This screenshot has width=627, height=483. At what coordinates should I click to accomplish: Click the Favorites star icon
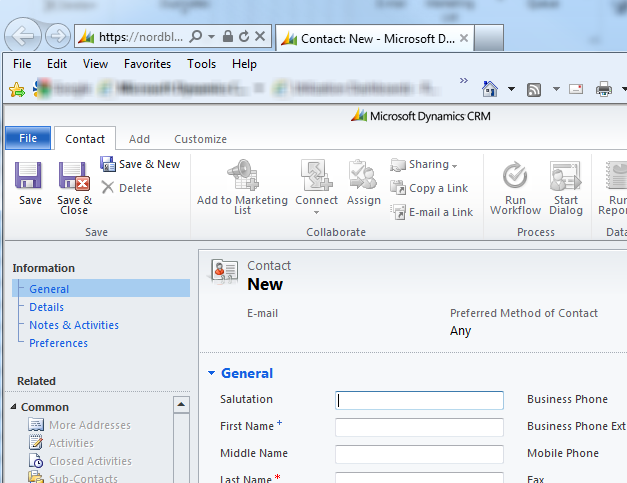pos(17,89)
